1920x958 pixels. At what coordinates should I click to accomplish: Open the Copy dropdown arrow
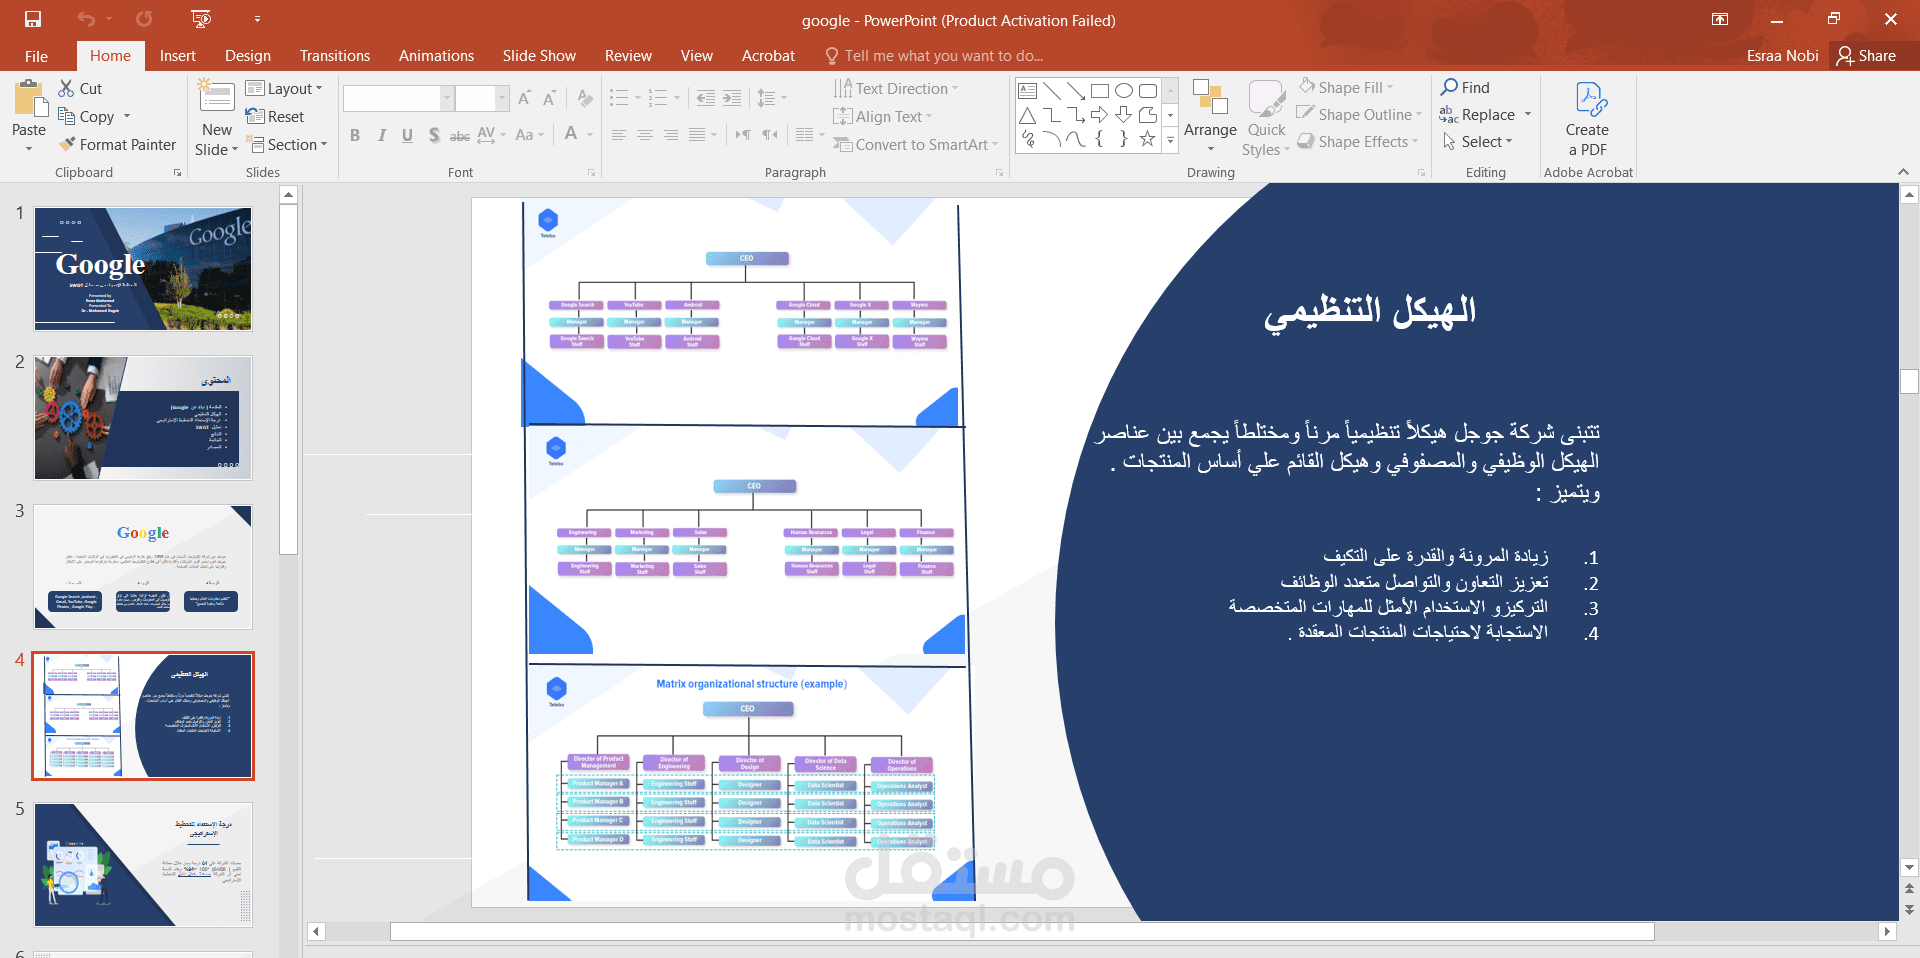point(127,116)
